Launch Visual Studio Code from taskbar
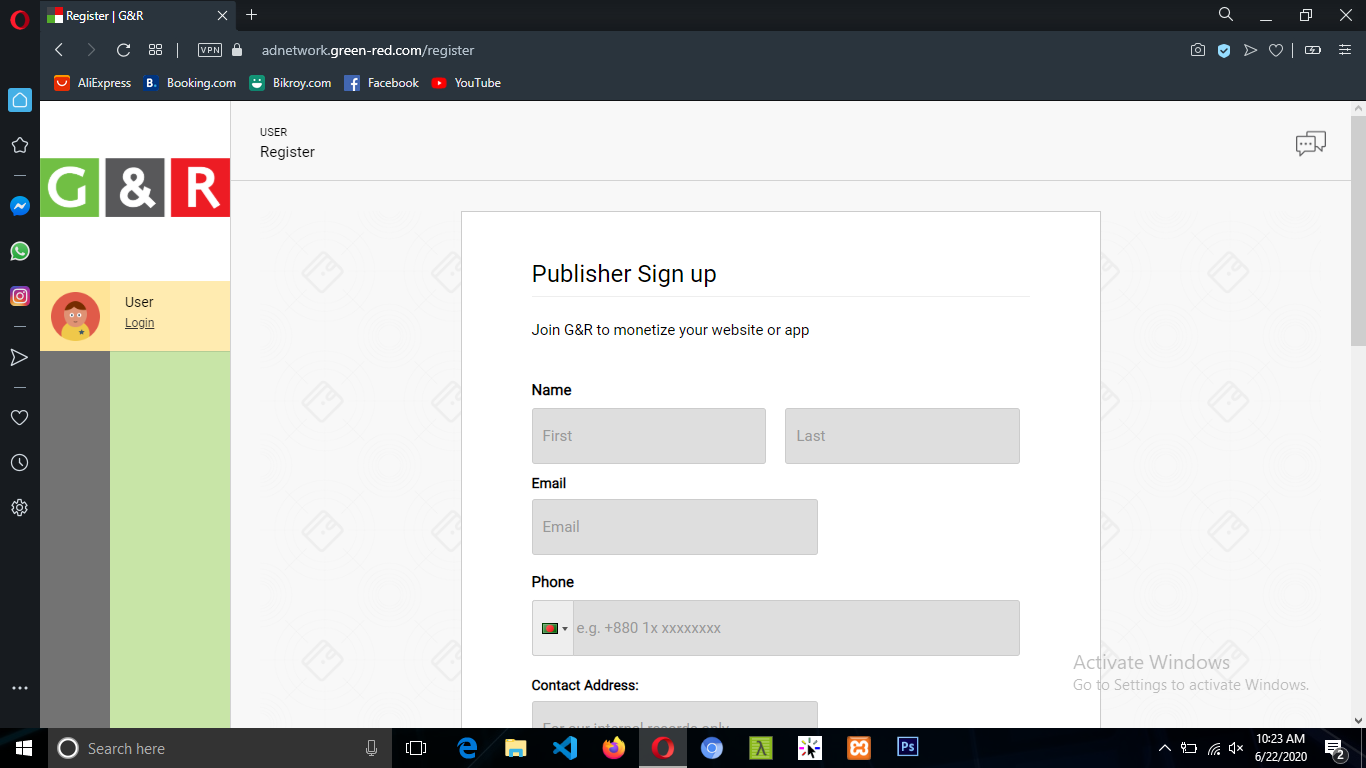Viewport: 1366px width, 768px height. point(565,748)
